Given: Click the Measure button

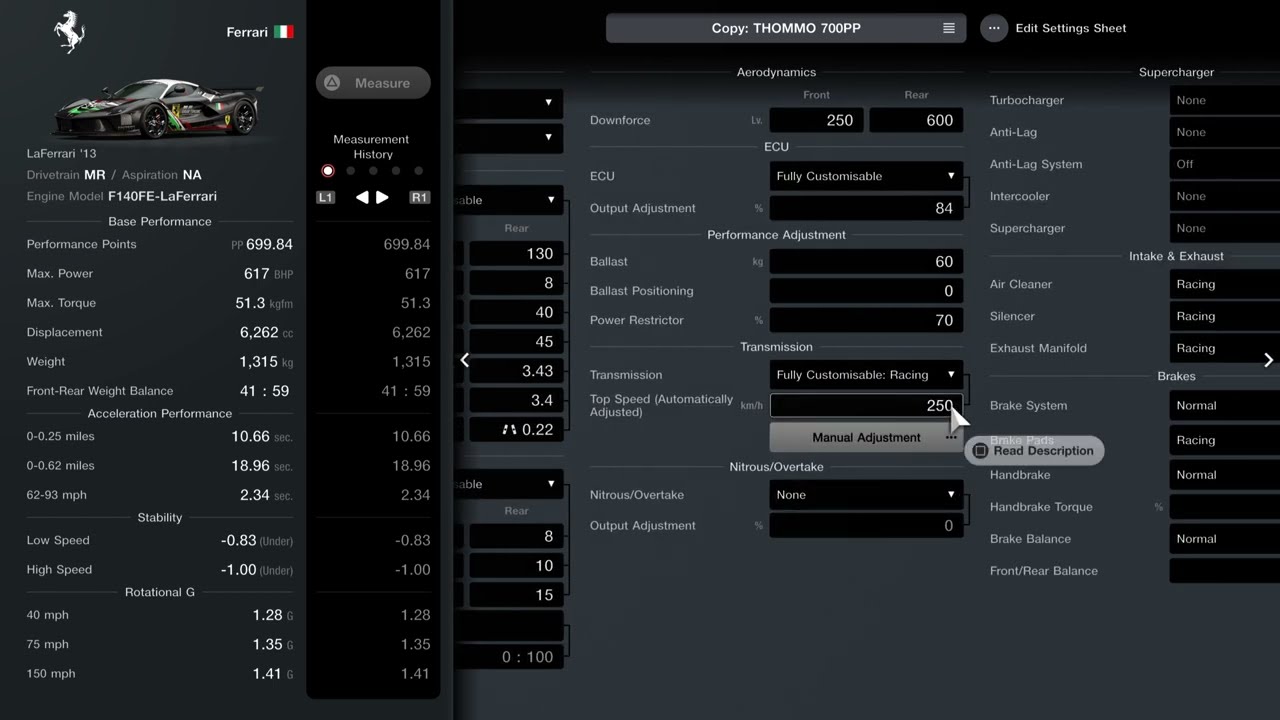Looking at the screenshot, I should click(373, 83).
